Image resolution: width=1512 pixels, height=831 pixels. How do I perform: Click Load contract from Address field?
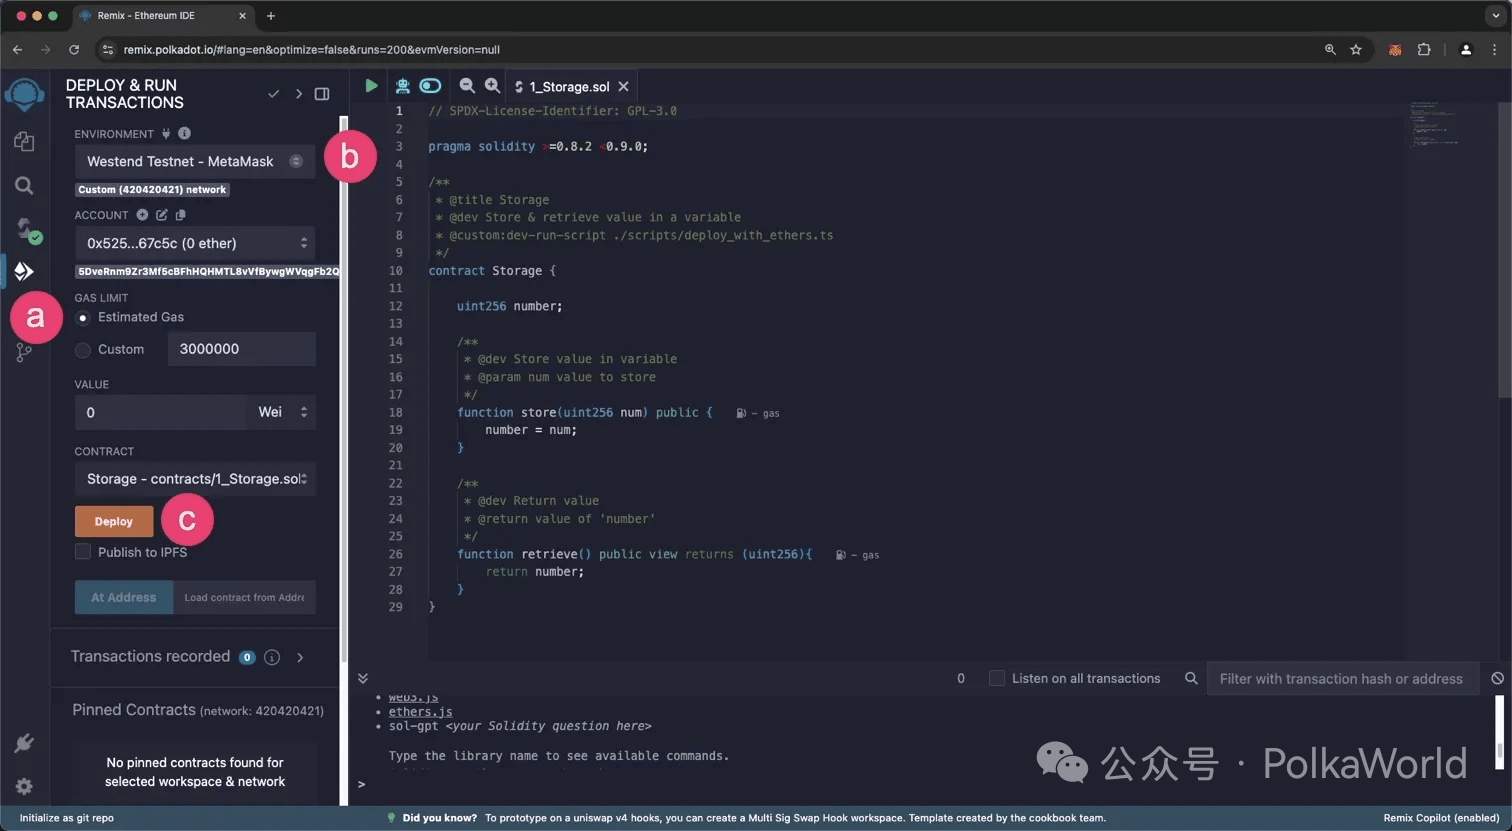click(244, 597)
